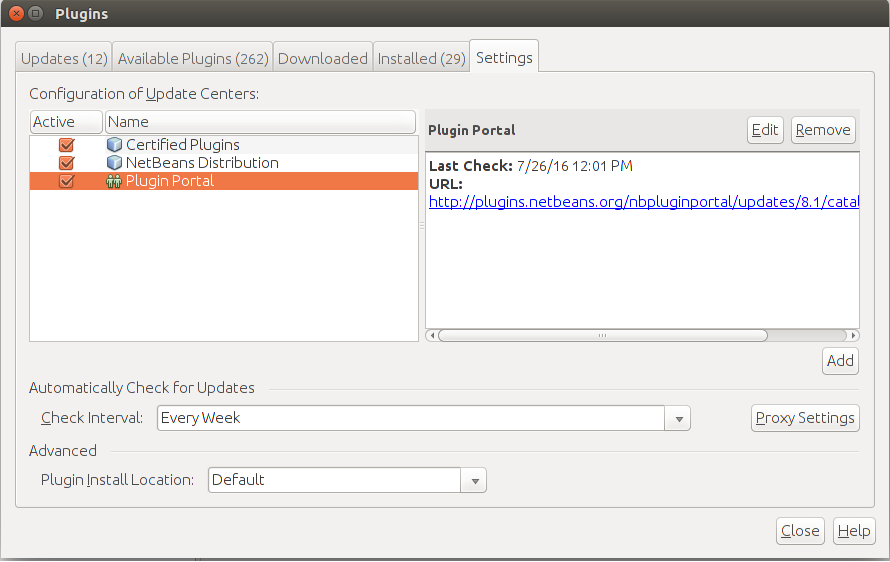
Task: Close the Plugins dialog with Close button
Action: coord(800,531)
